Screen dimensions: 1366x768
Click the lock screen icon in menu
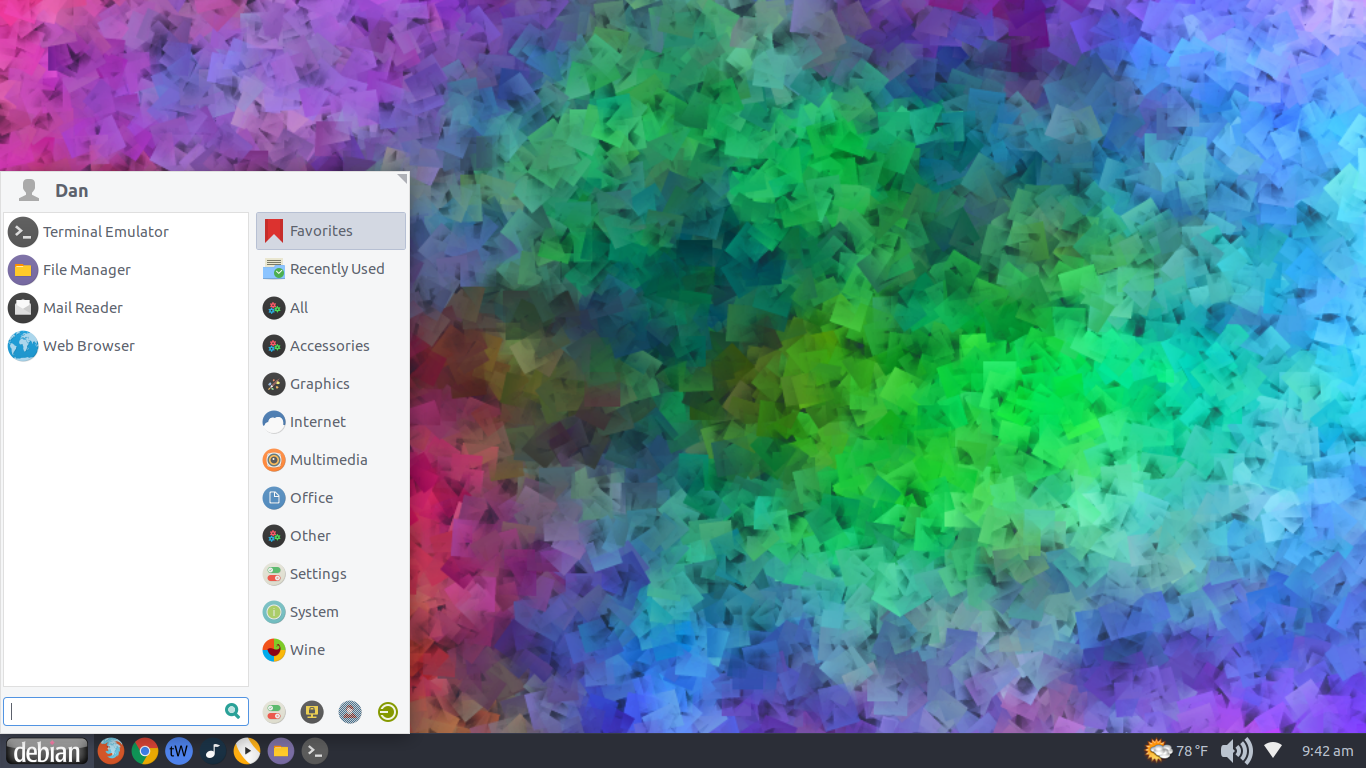click(x=312, y=712)
